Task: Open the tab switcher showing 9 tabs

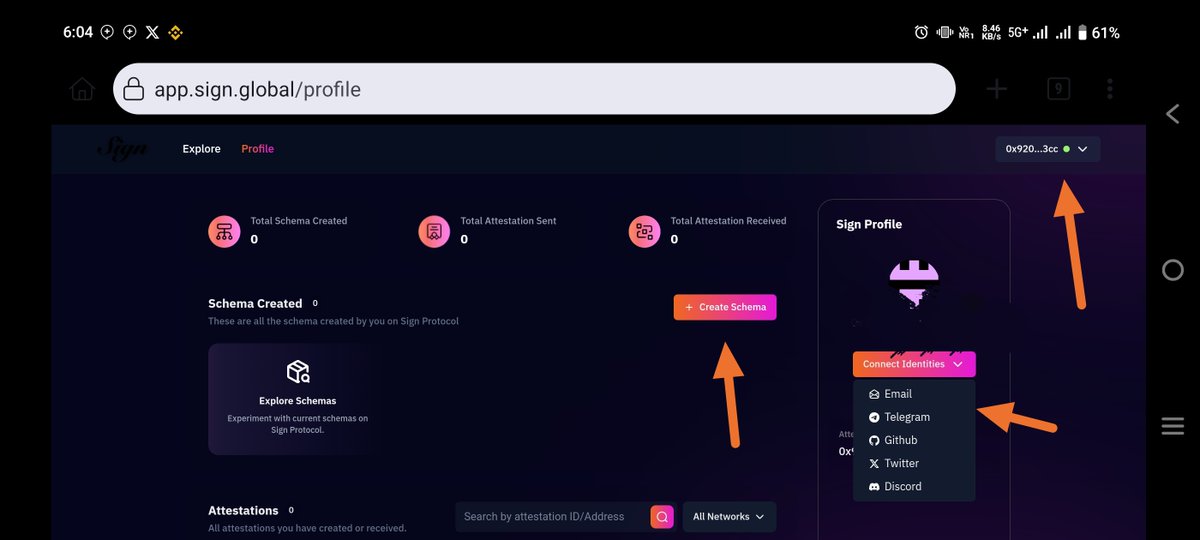Action: (x=1058, y=90)
